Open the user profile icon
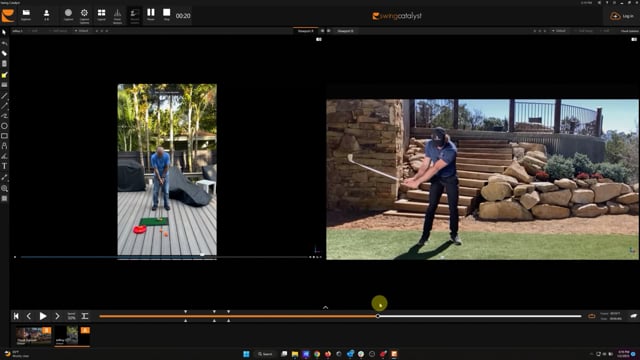Viewport: 640px width, 360px height. tap(47, 15)
